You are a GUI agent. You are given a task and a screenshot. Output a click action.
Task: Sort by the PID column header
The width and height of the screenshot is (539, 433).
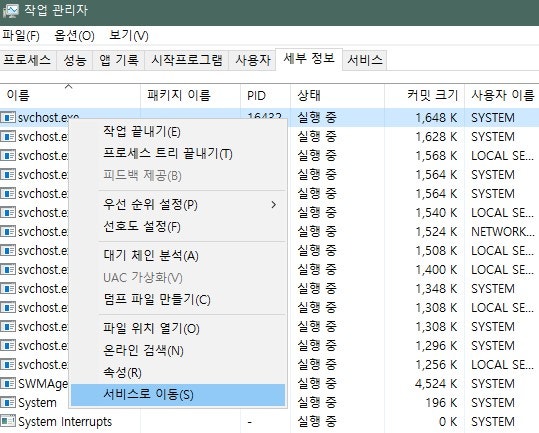point(265,95)
